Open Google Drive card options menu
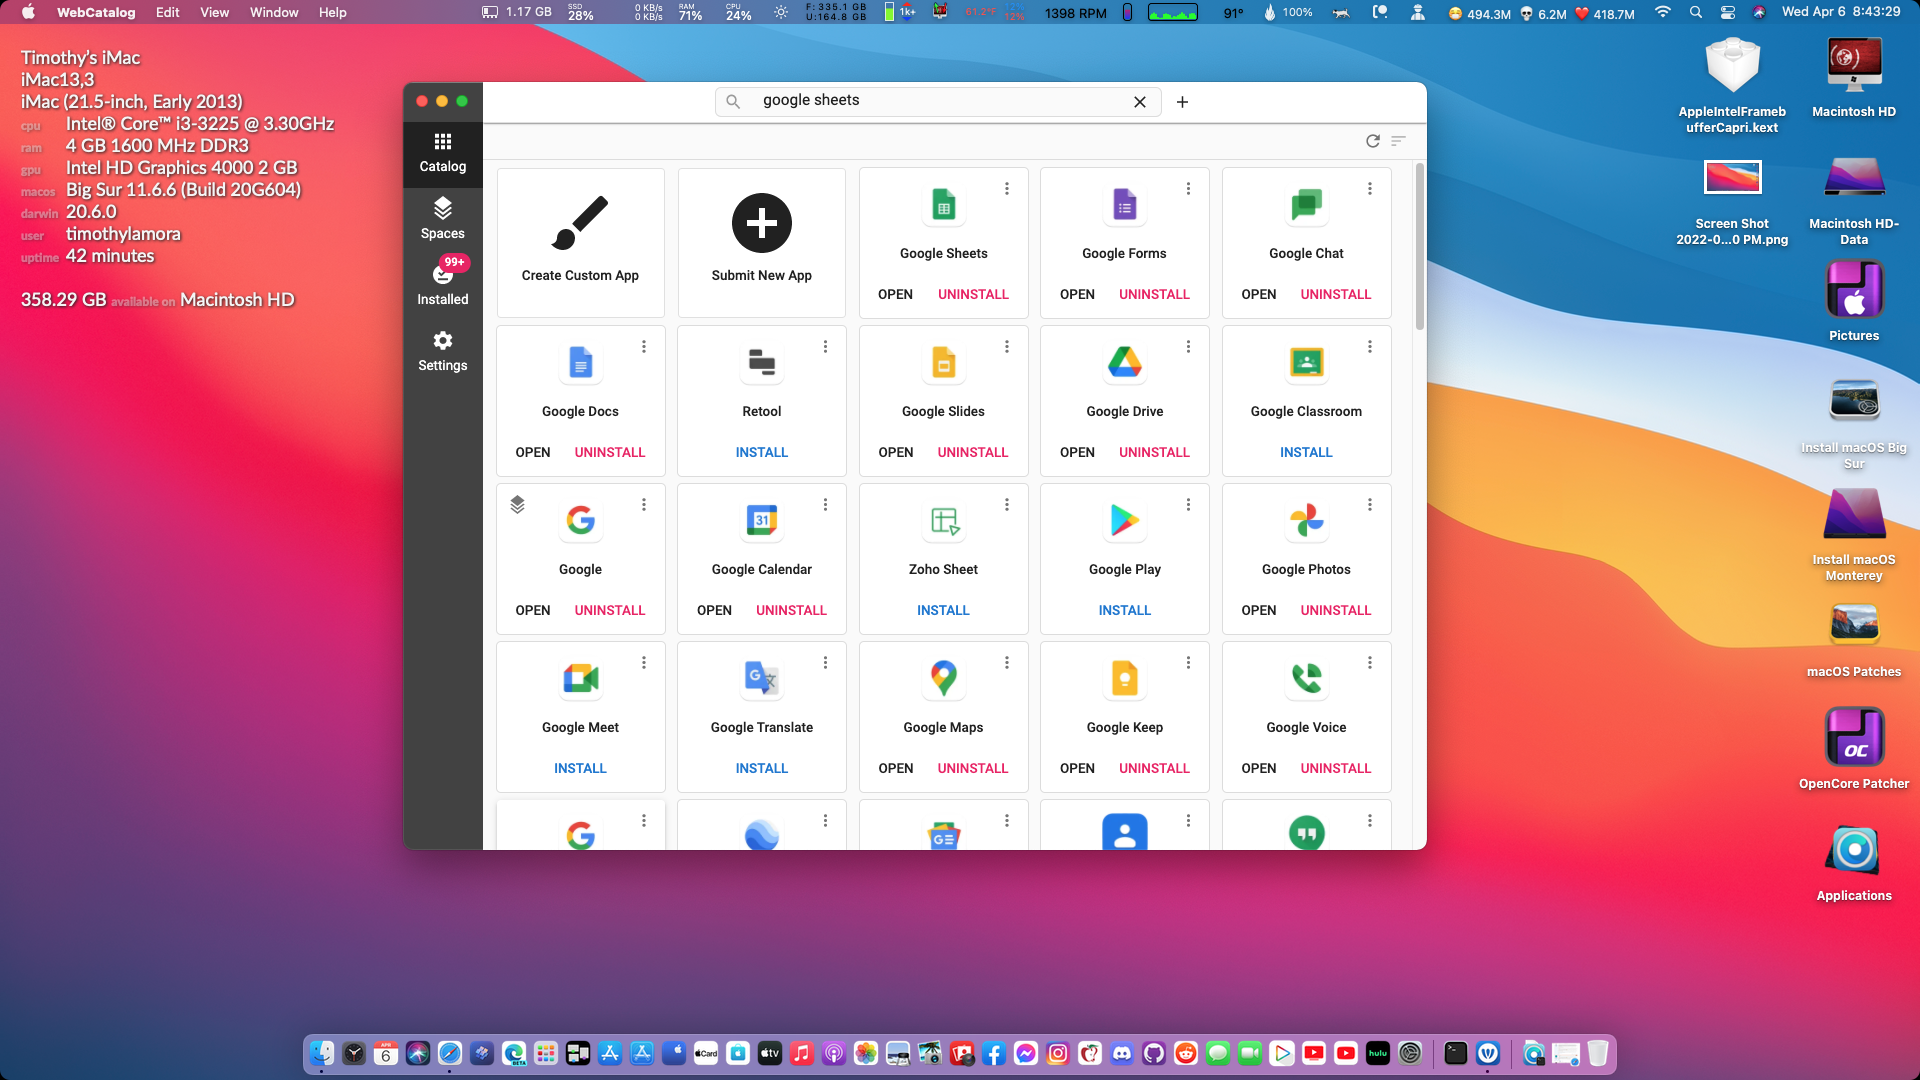The image size is (1920, 1080). point(1188,346)
